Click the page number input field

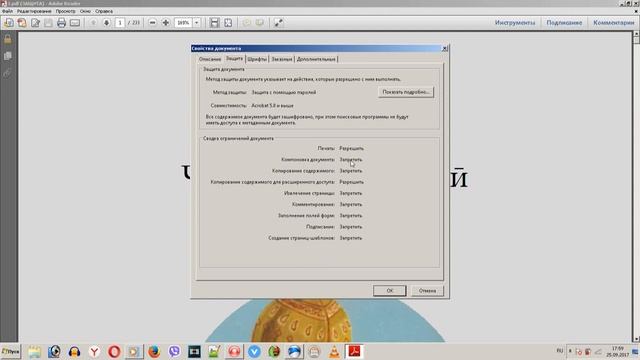point(120,23)
